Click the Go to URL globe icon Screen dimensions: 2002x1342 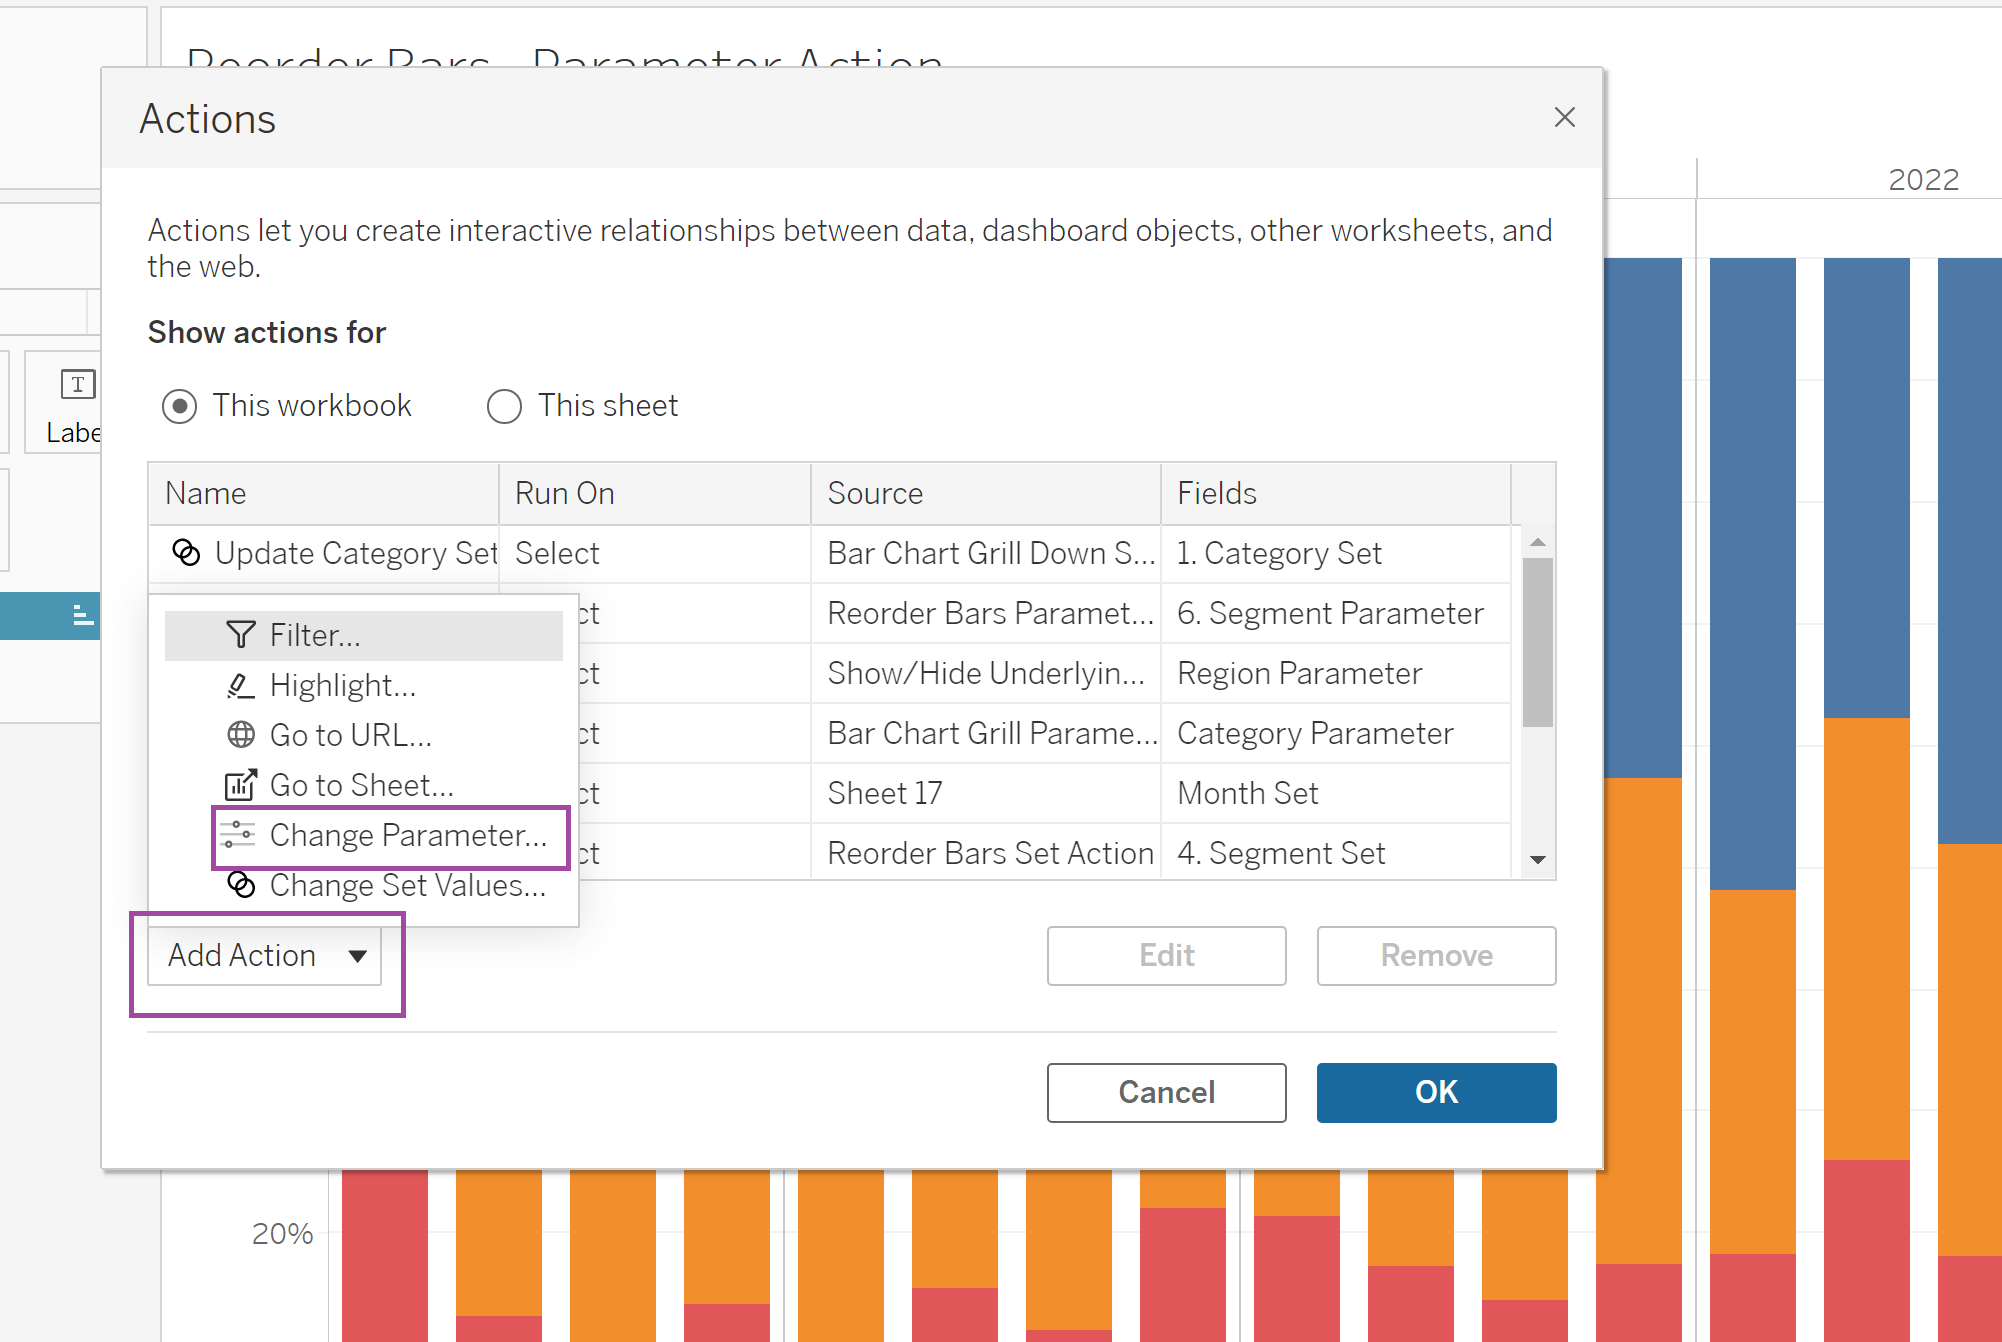[x=240, y=735]
